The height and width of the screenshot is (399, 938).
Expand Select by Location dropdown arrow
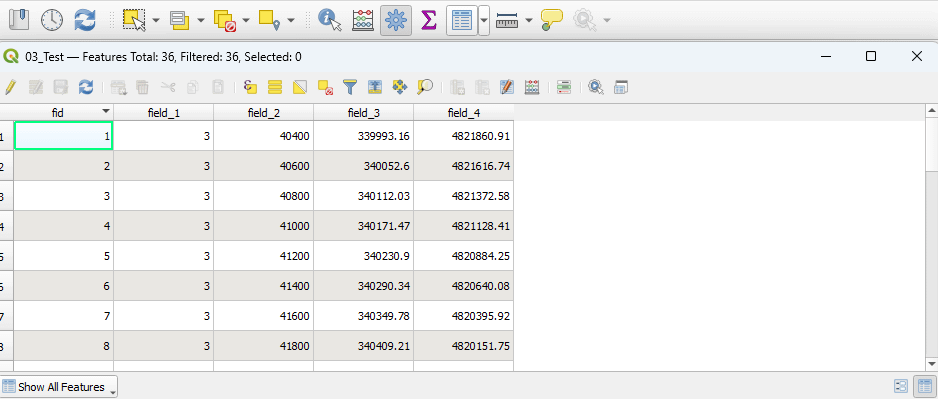coord(291,20)
